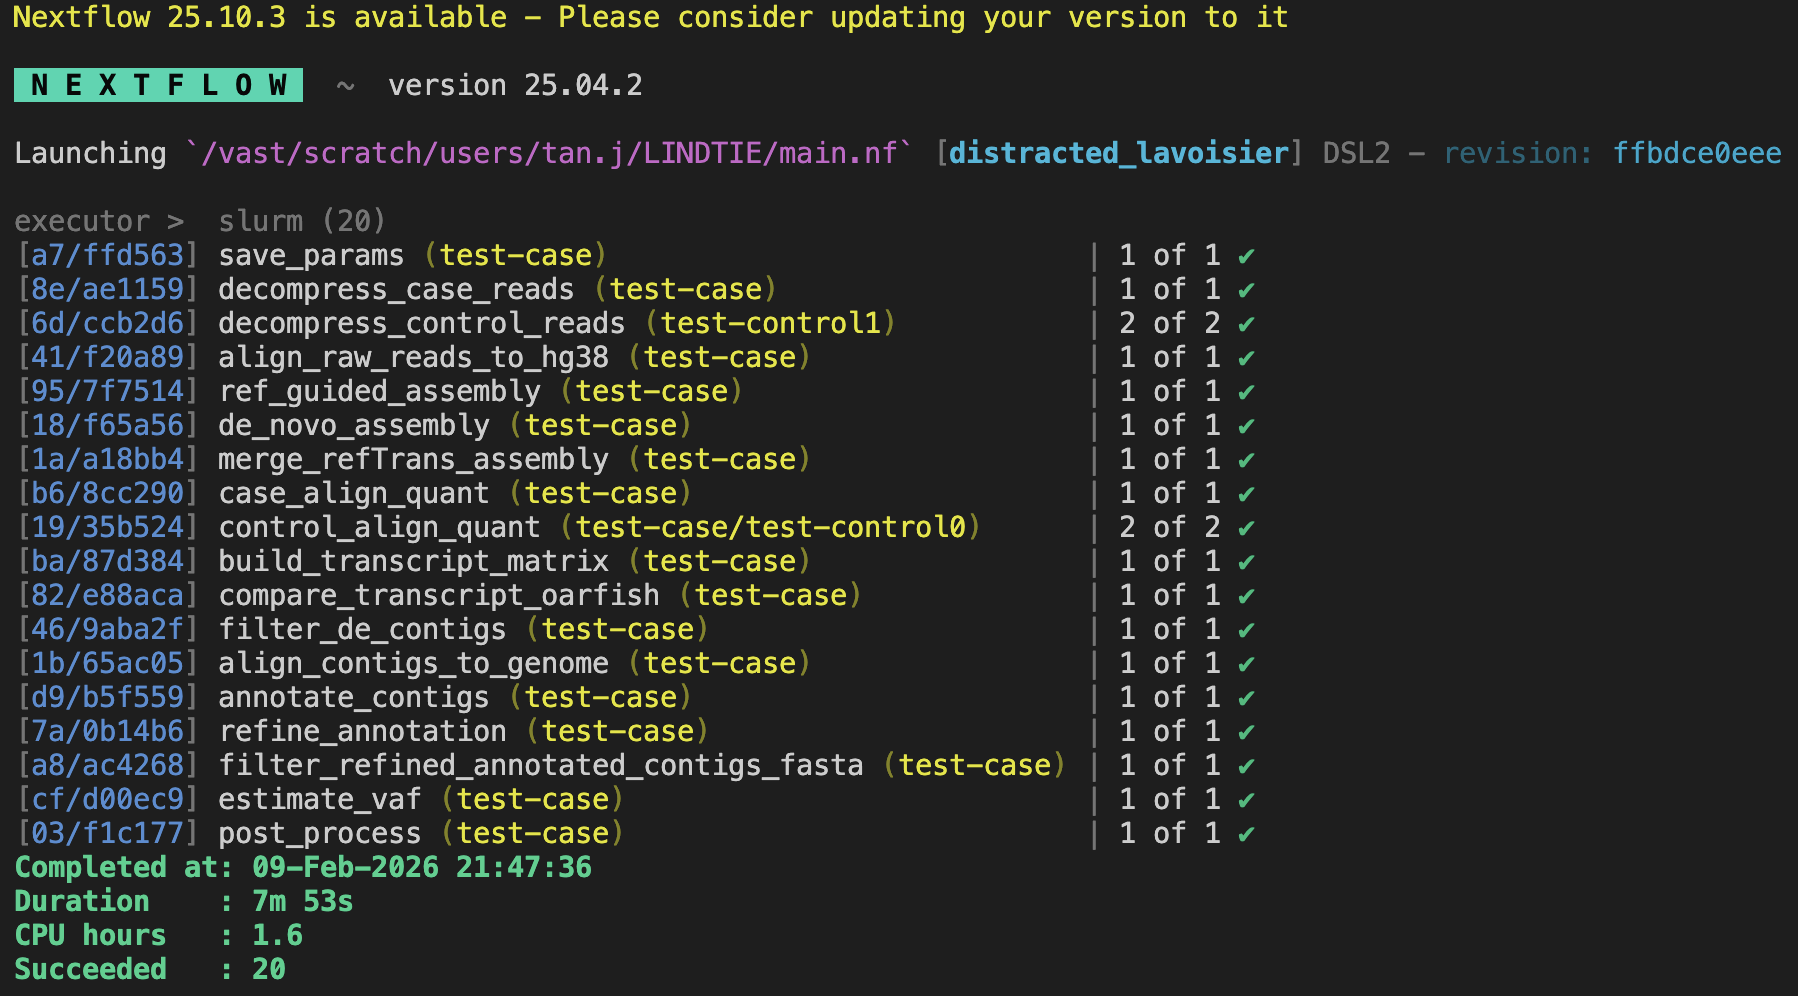This screenshot has height=996, width=1798.
Task: Click the checkmark next to de_novo_assembly
Action: pos(1245,425)
